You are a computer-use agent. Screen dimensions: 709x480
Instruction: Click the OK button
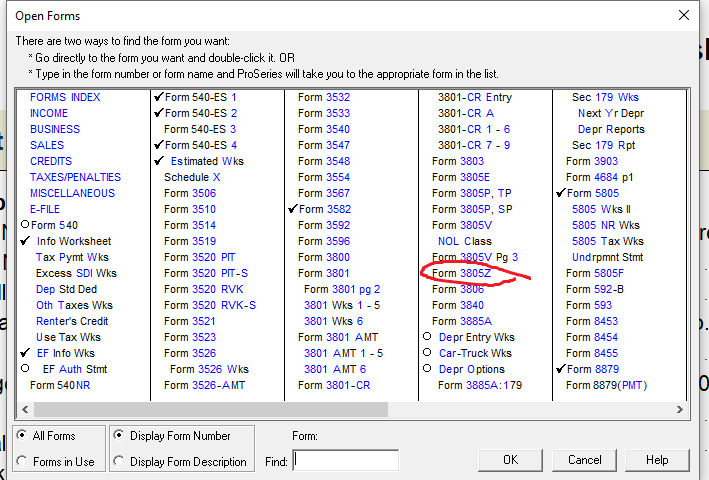click(510, 460)
